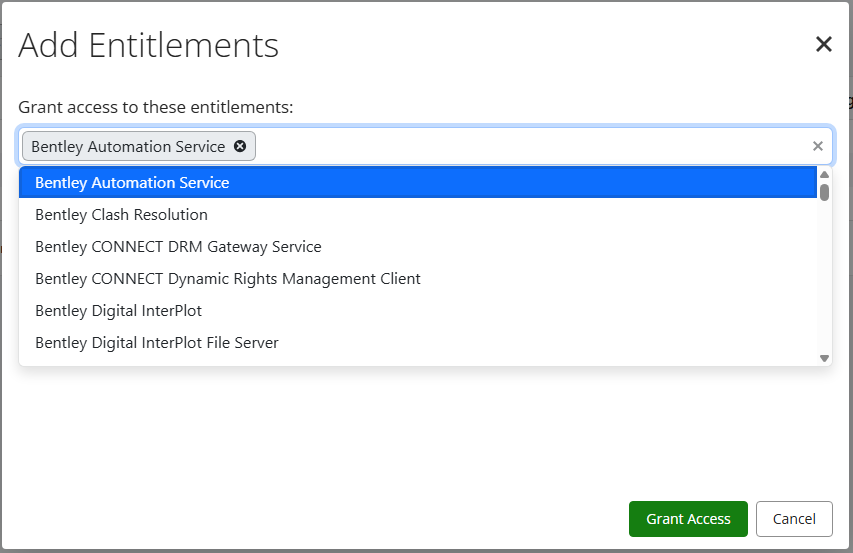Image resolution: width=853 pixels, height=553 pixels.
Task: Cancel adding entitlements
Action: pos(794,519)
